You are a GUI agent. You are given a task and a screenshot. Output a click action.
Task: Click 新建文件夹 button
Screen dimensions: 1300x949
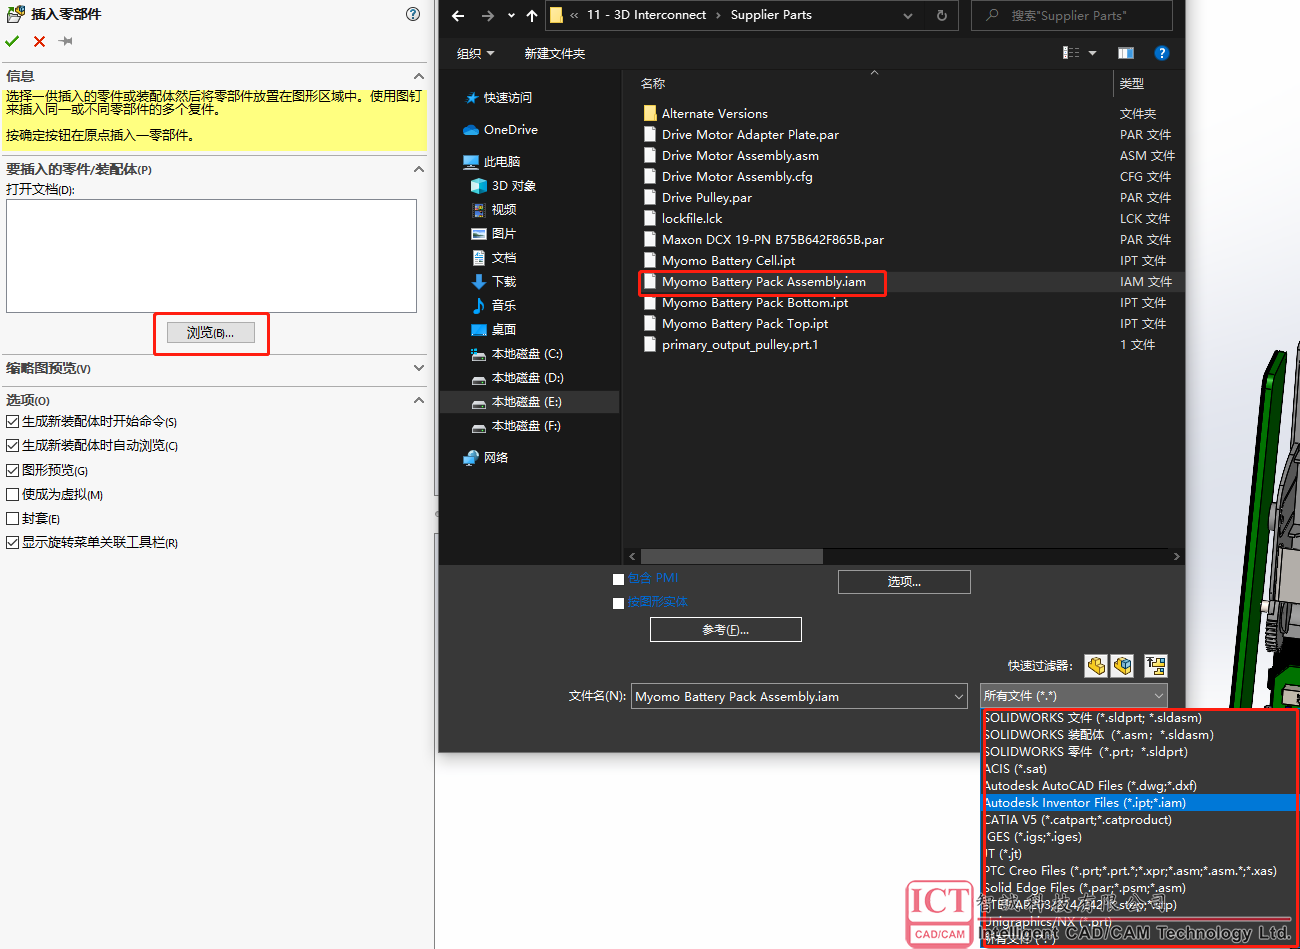pyautogui.click(x=555, y=54)
